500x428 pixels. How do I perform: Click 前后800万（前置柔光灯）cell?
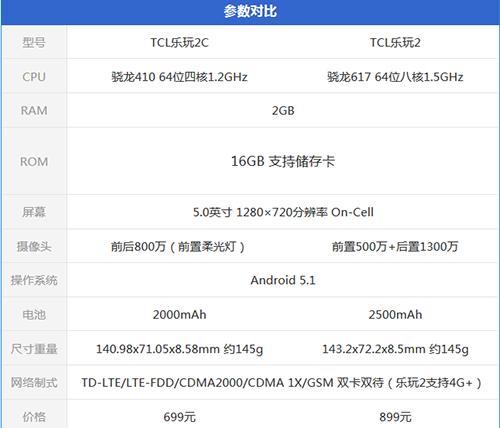tap(179, 247)
